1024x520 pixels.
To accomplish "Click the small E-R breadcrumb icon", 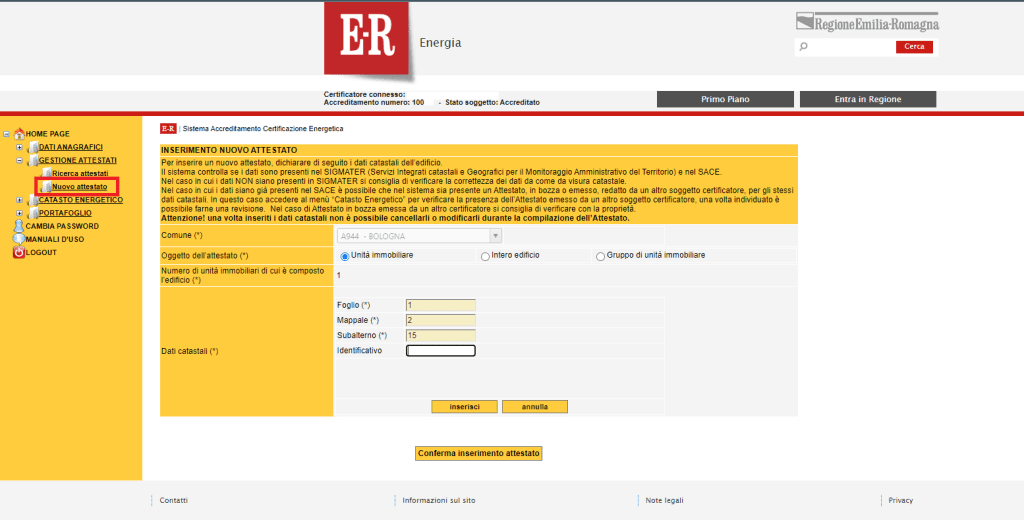I will [x=168, y=129].
